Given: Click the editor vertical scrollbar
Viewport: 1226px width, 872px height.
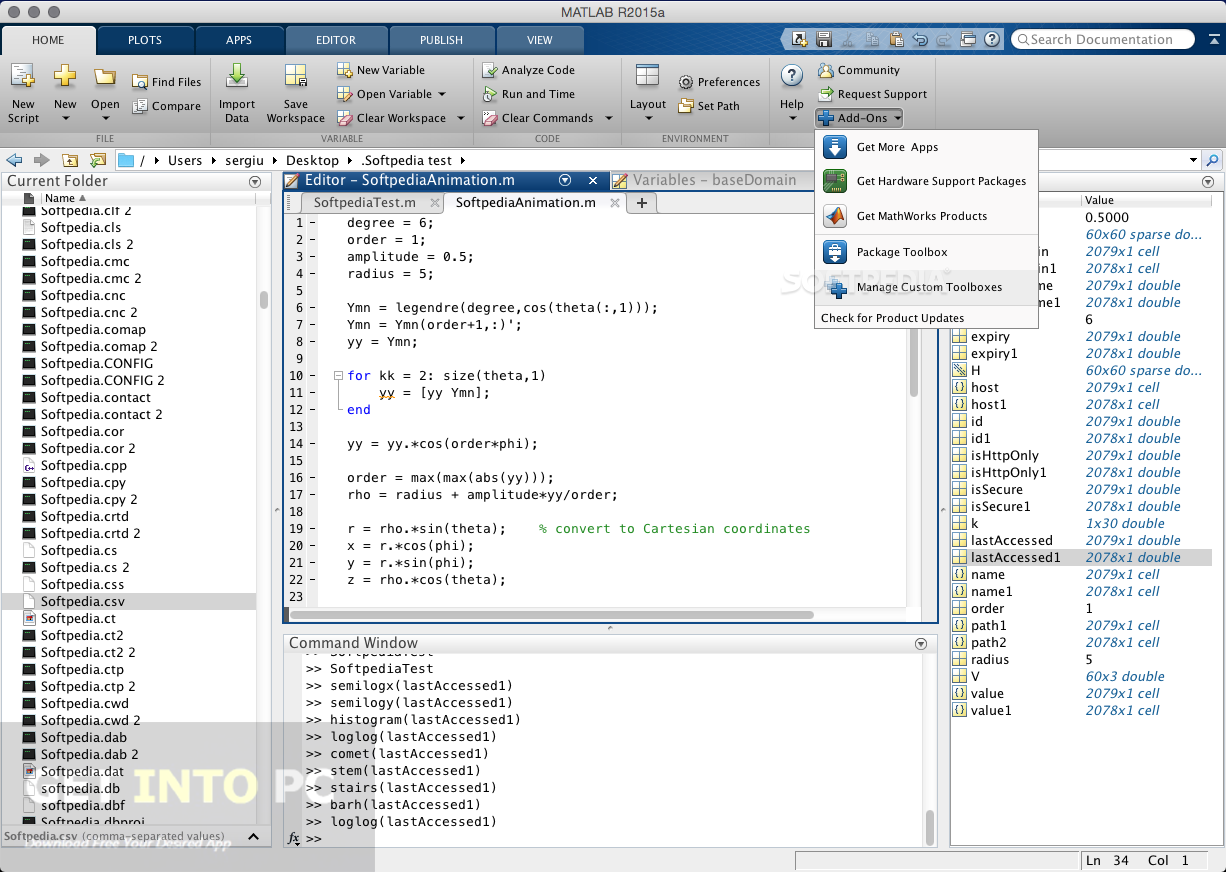Looking at the screenshot, I should tap(913, 360).
